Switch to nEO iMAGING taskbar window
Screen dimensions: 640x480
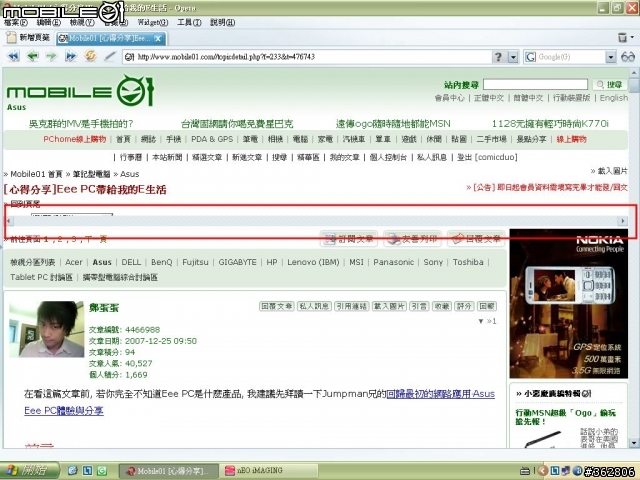tap(268, 471)
